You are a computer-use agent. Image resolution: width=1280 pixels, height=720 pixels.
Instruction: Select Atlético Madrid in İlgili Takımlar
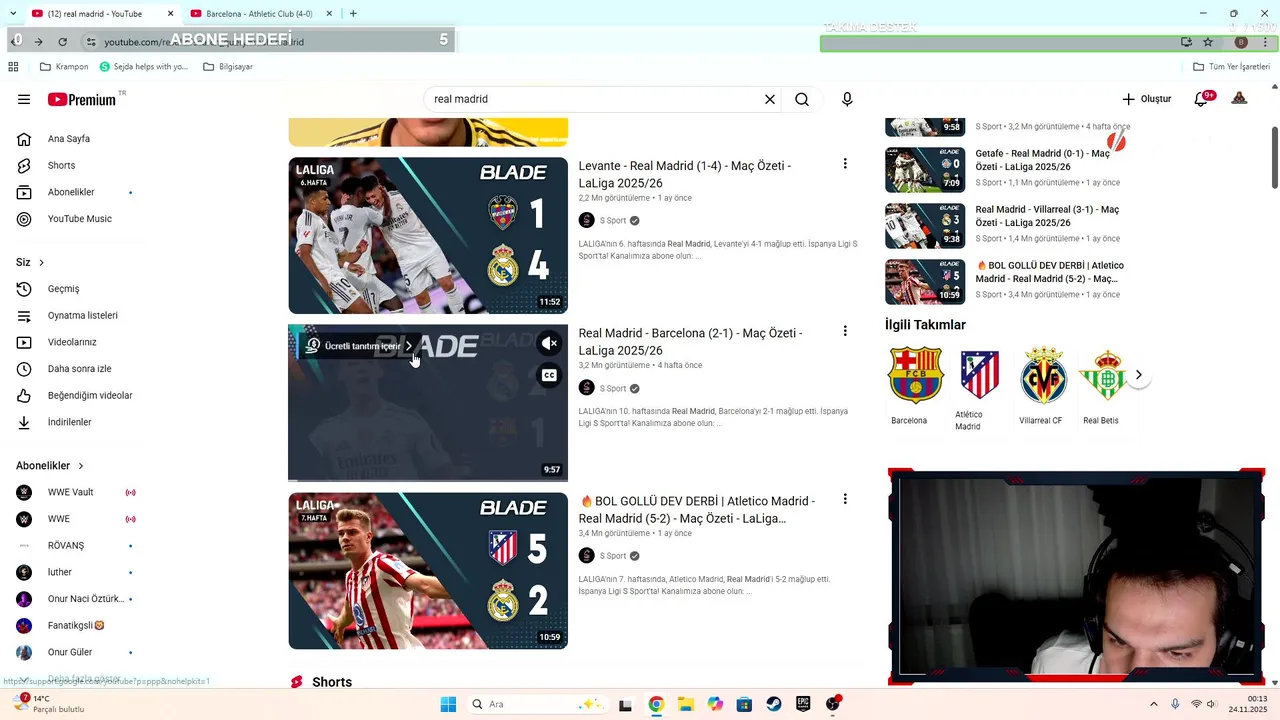[979, 390]
